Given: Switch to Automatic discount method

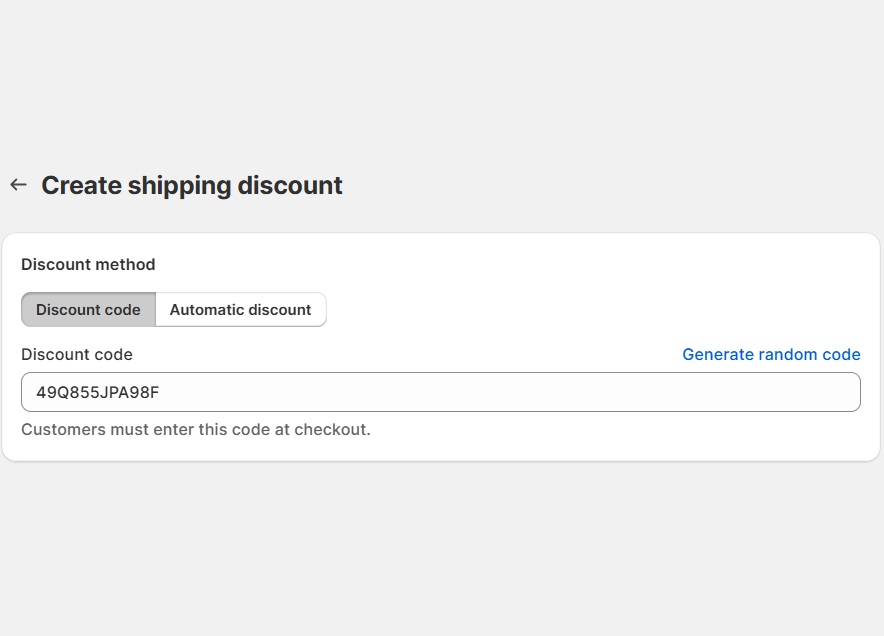Looking at the screenshot, I should (x=240, y=310).
